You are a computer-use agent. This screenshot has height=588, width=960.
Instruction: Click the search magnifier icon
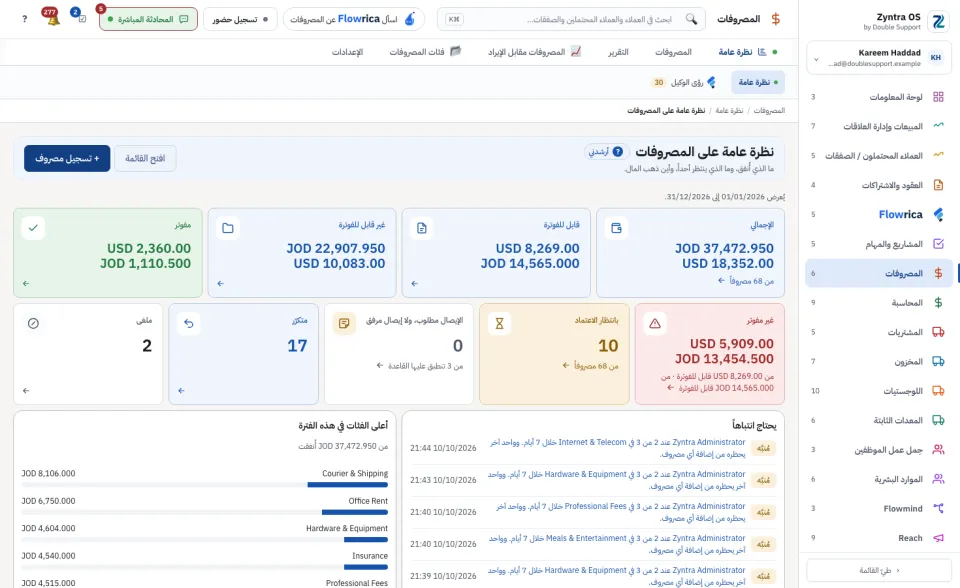691,19
